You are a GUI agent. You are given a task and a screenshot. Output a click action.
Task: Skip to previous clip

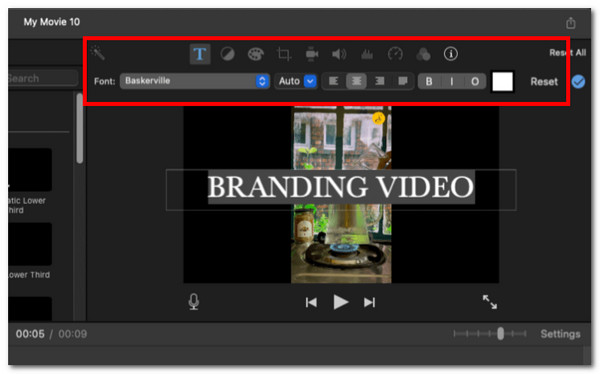pyautogui.click(x=311, y=302)
